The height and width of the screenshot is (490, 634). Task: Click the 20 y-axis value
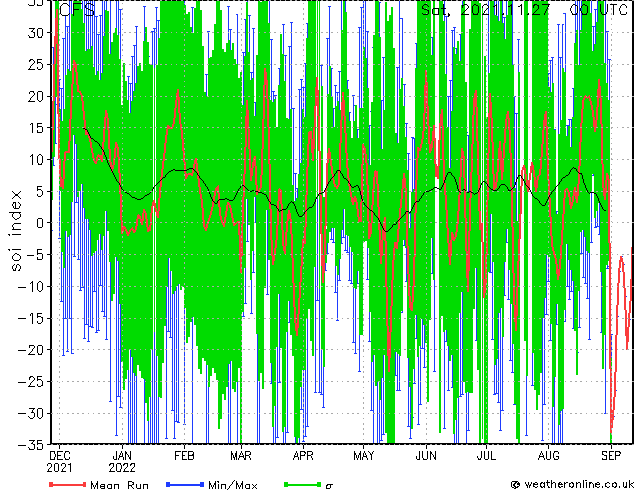(35, 96)
